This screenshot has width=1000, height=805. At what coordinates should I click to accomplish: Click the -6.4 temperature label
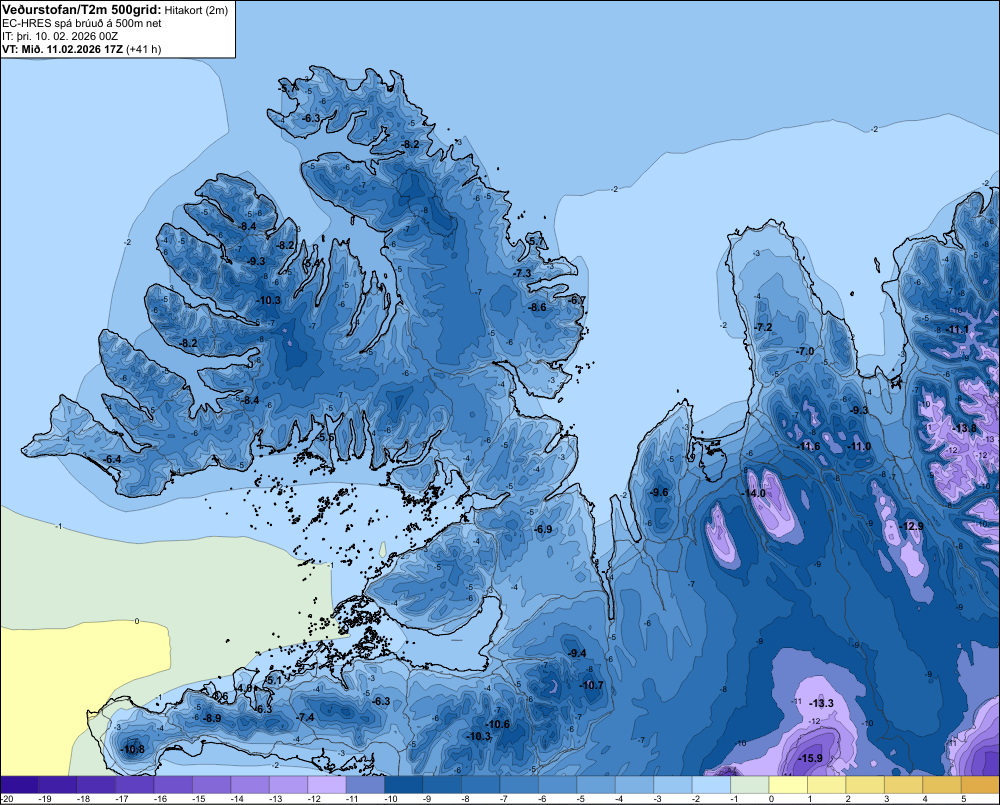[112, 459]
